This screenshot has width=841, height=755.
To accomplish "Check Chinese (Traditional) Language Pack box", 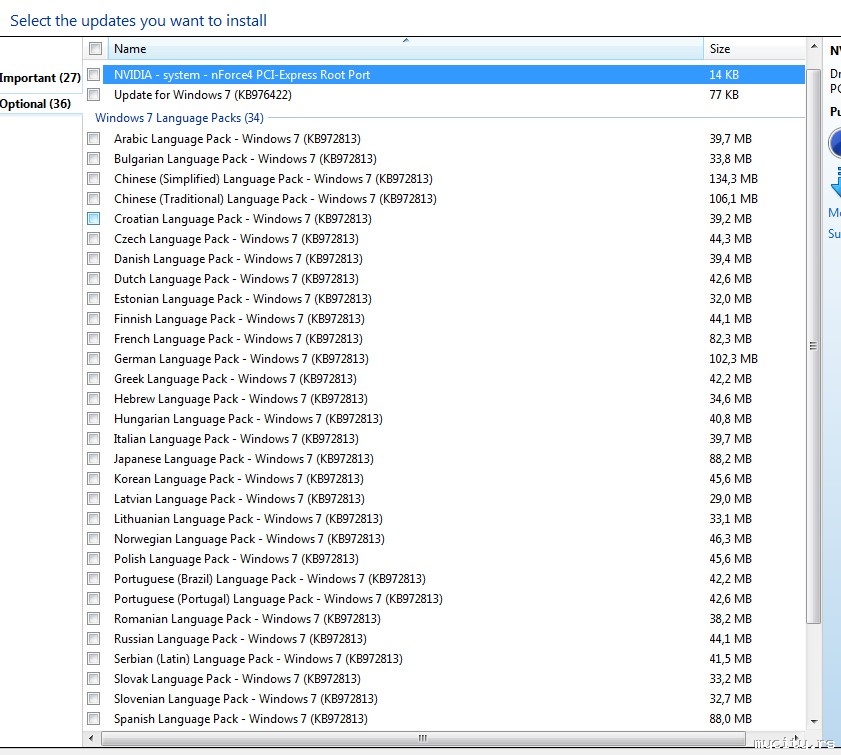I will (94, 199).
